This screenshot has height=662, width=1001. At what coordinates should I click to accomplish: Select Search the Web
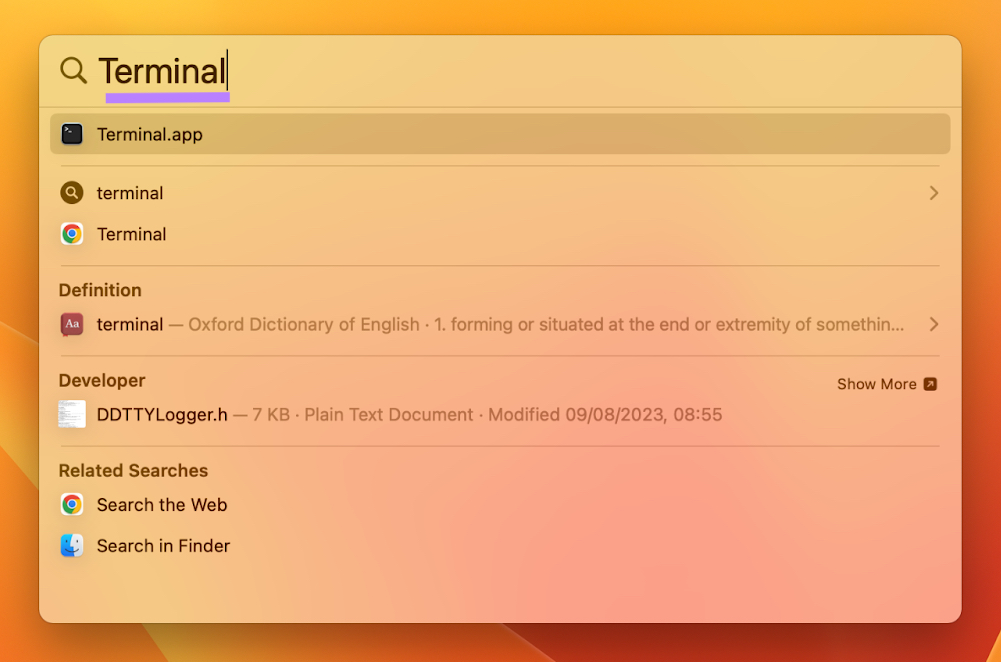(162, 505)
